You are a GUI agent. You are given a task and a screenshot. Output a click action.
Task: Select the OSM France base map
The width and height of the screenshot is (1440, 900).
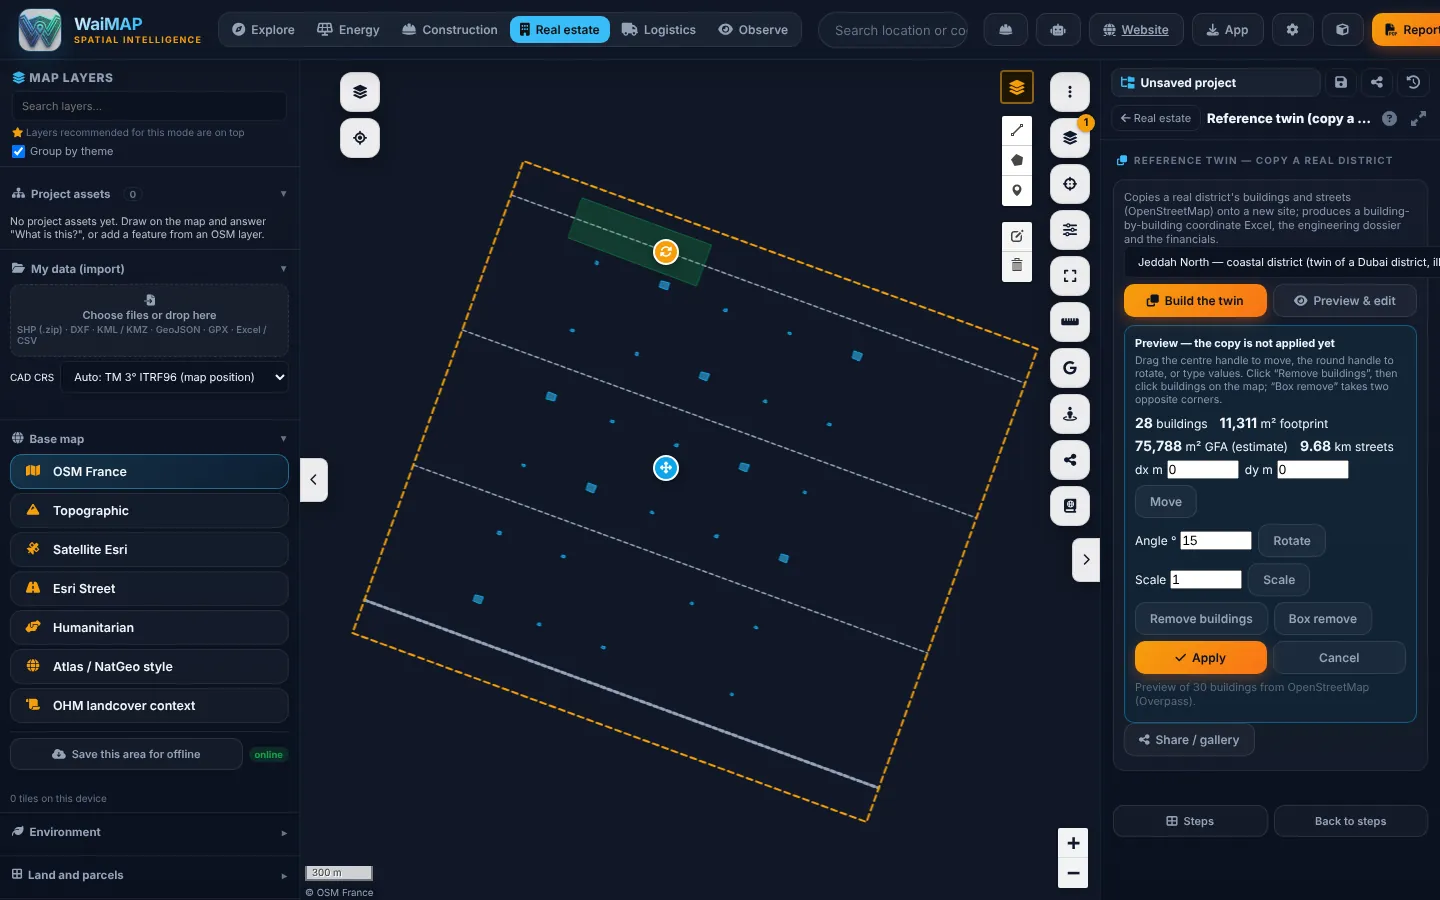tap(149, 472)
